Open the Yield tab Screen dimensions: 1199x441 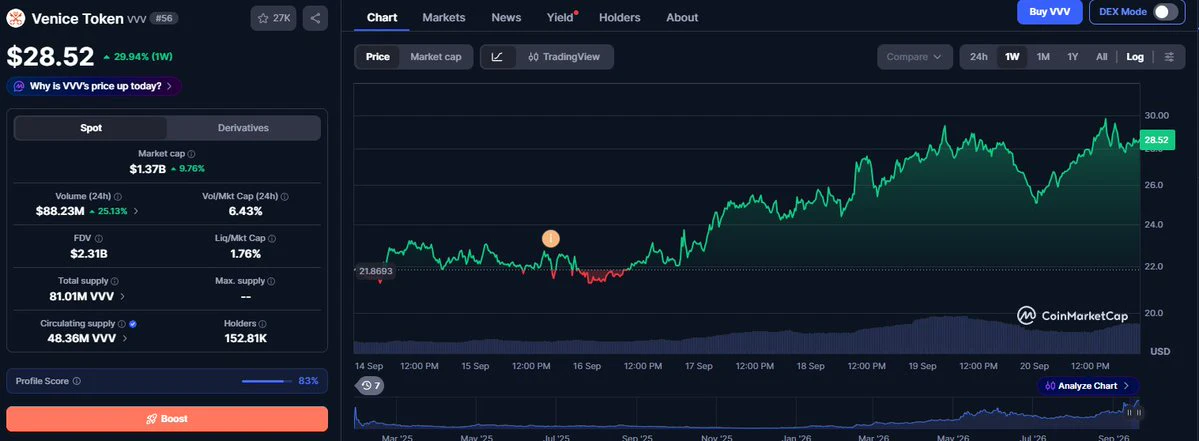click(561, 17)
